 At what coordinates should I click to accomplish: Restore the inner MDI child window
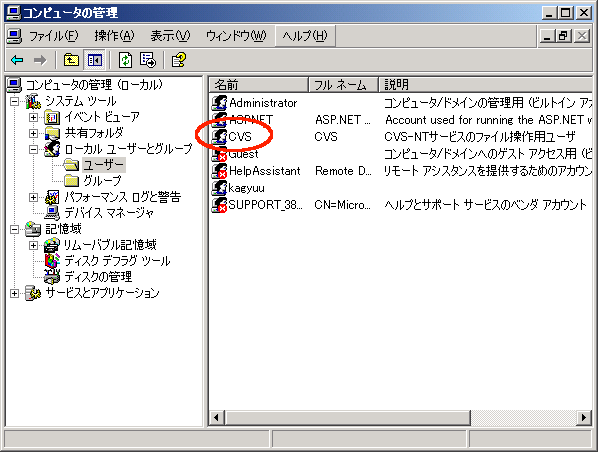point(564,36)
